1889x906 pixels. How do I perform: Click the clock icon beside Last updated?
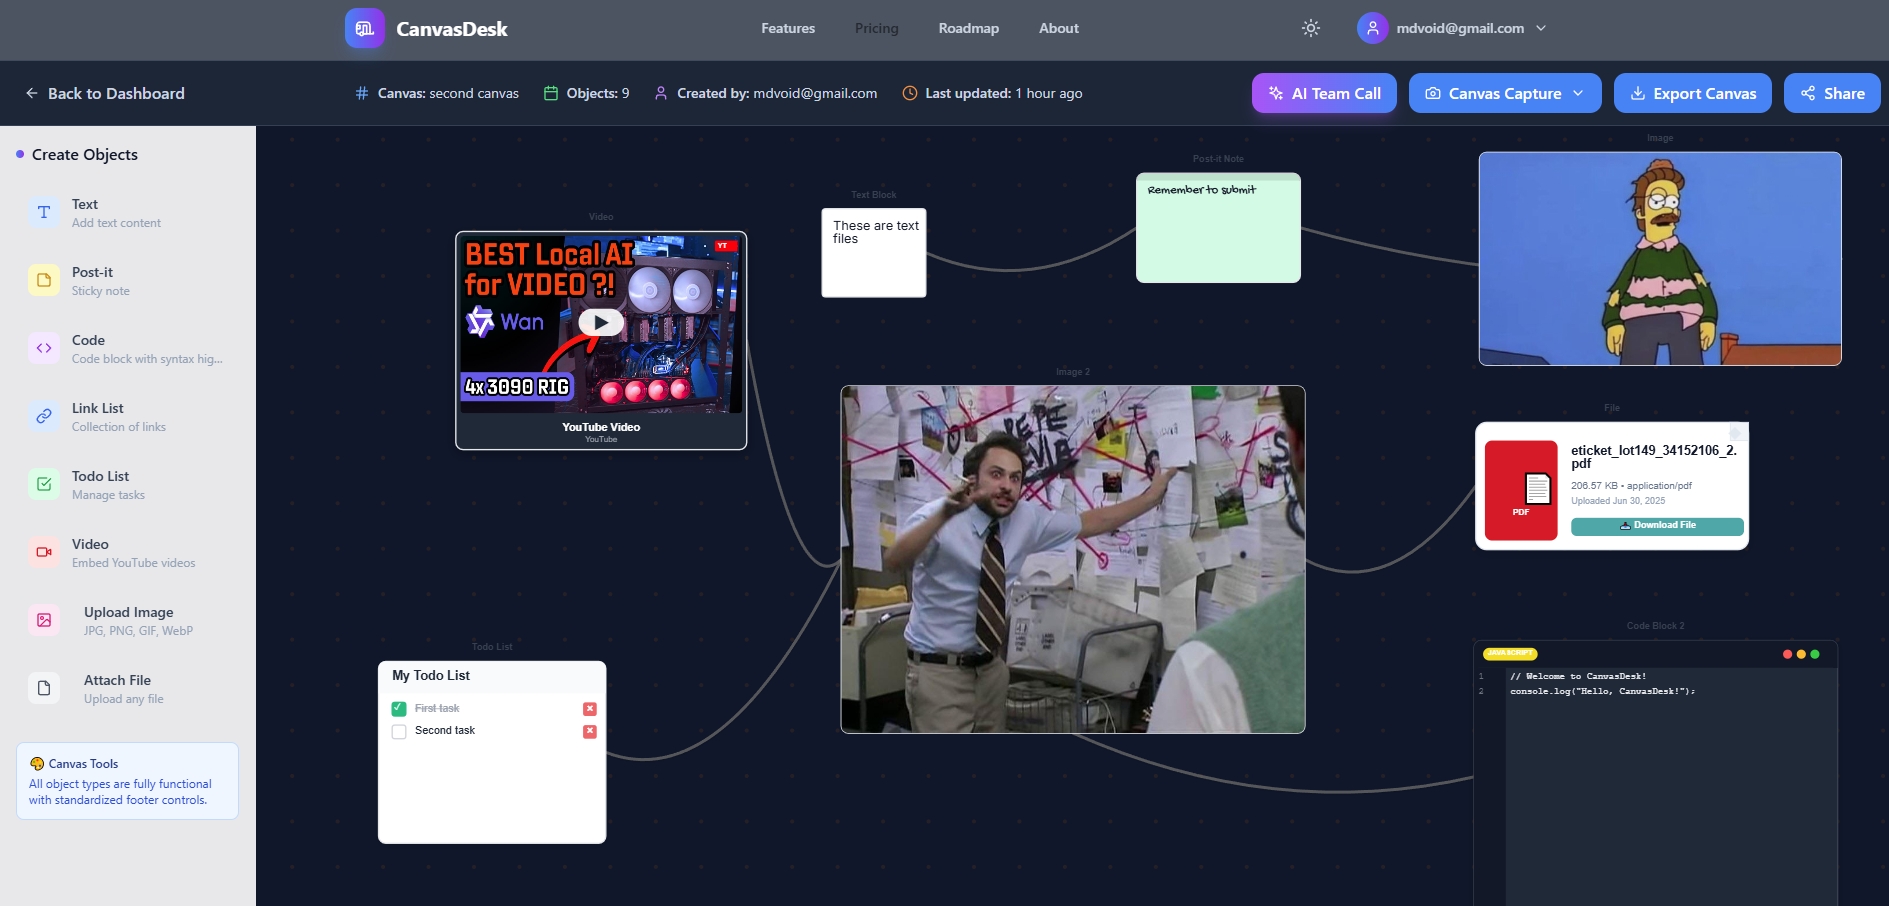[910, 93]
